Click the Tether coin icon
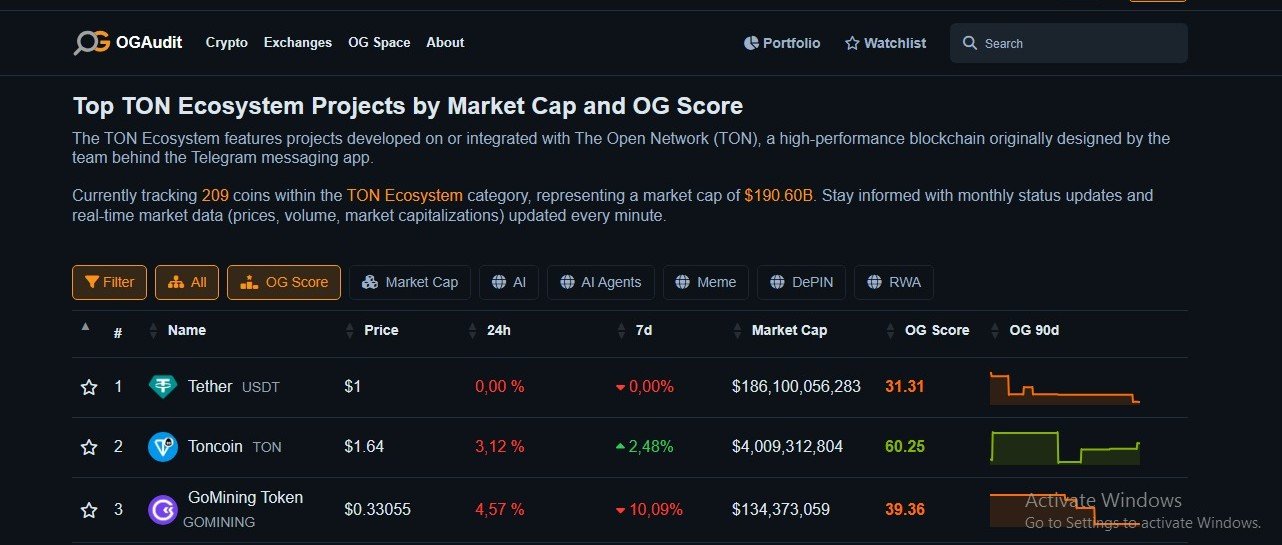1282x545 pixels. click(162, 387)
